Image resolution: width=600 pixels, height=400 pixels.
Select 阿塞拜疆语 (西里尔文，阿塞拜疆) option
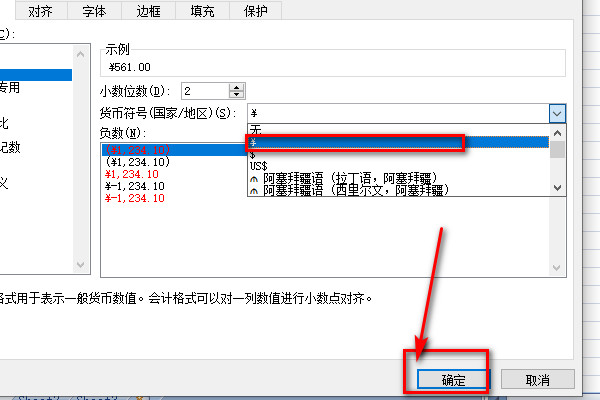coord(398,190)
